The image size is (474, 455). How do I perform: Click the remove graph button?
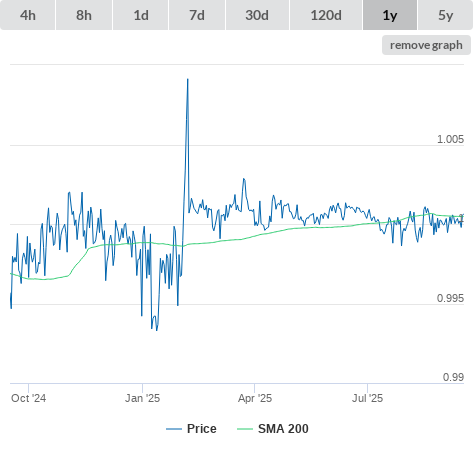[x=426, y=45]
